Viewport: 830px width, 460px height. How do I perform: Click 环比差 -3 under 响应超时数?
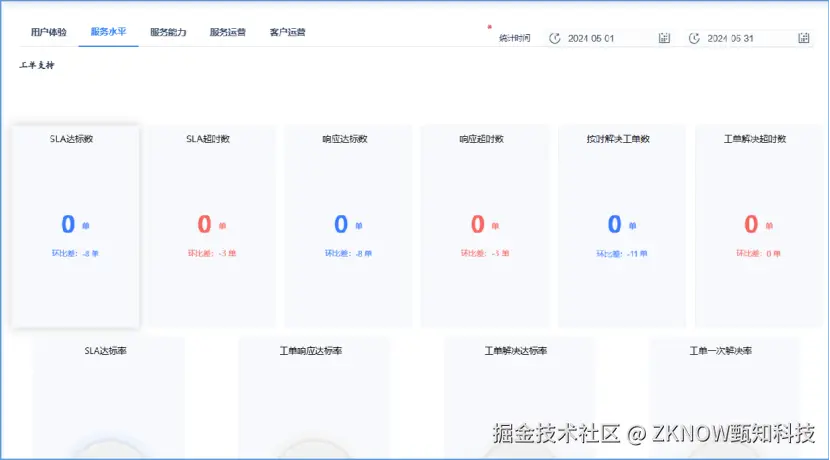485,254
